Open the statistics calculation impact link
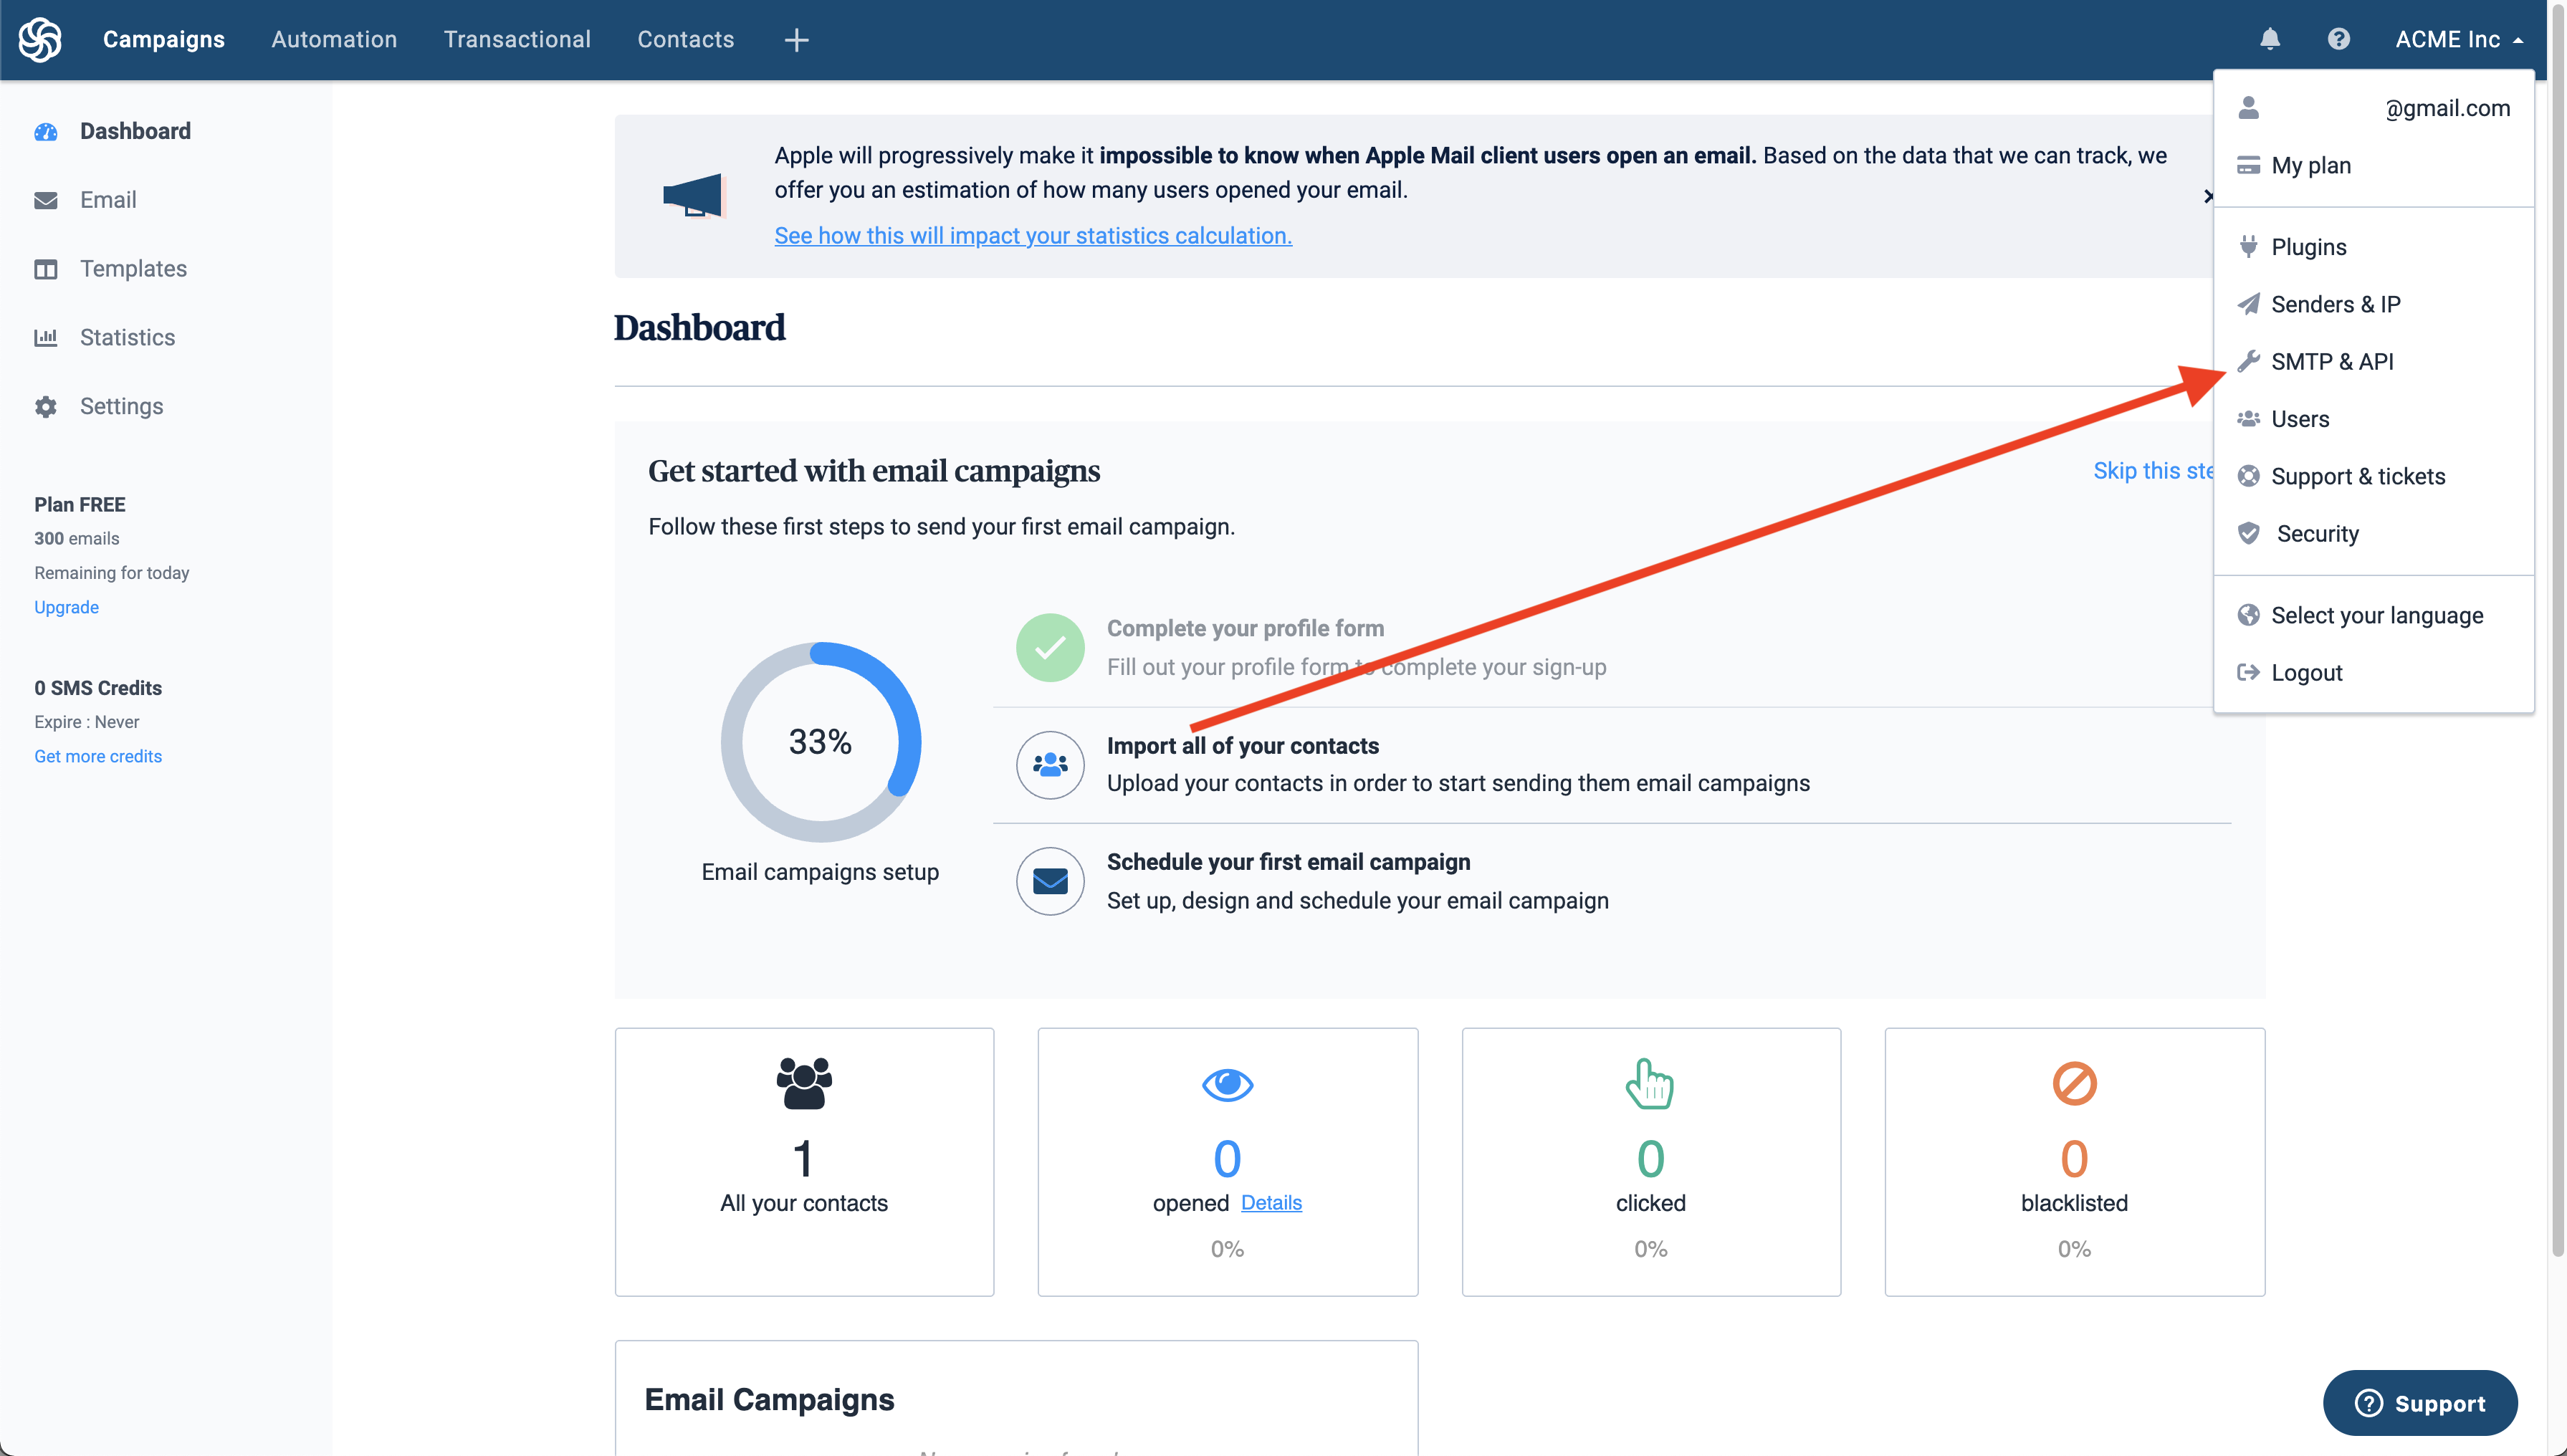 [x=1032, y=235]
